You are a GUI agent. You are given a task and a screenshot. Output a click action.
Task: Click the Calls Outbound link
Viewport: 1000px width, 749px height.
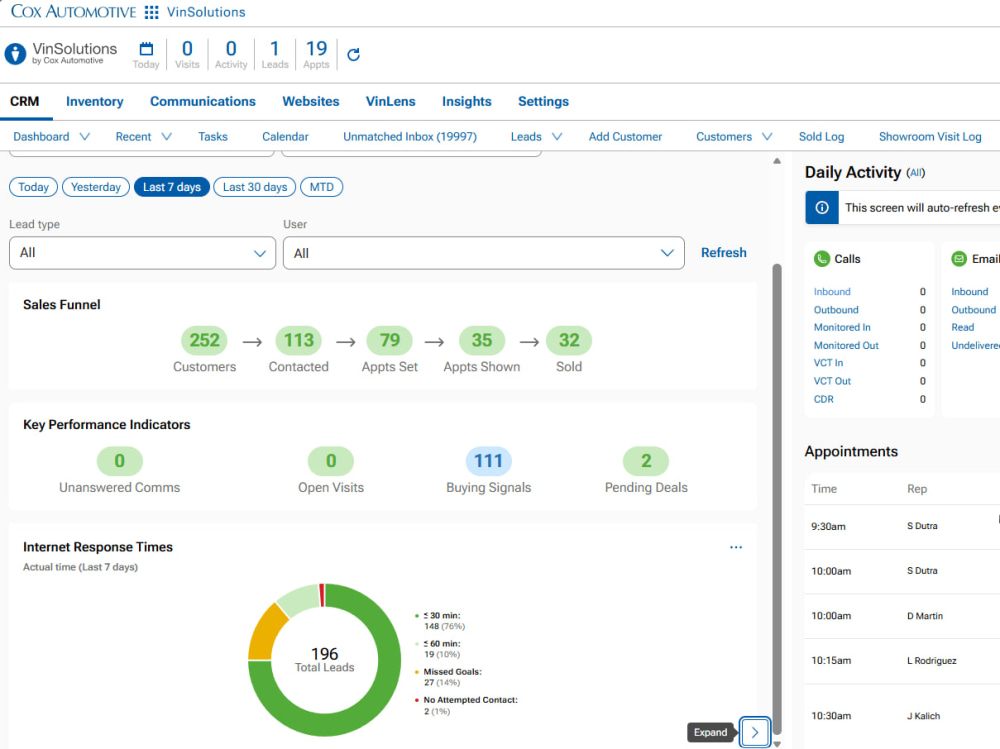(836, 309)
